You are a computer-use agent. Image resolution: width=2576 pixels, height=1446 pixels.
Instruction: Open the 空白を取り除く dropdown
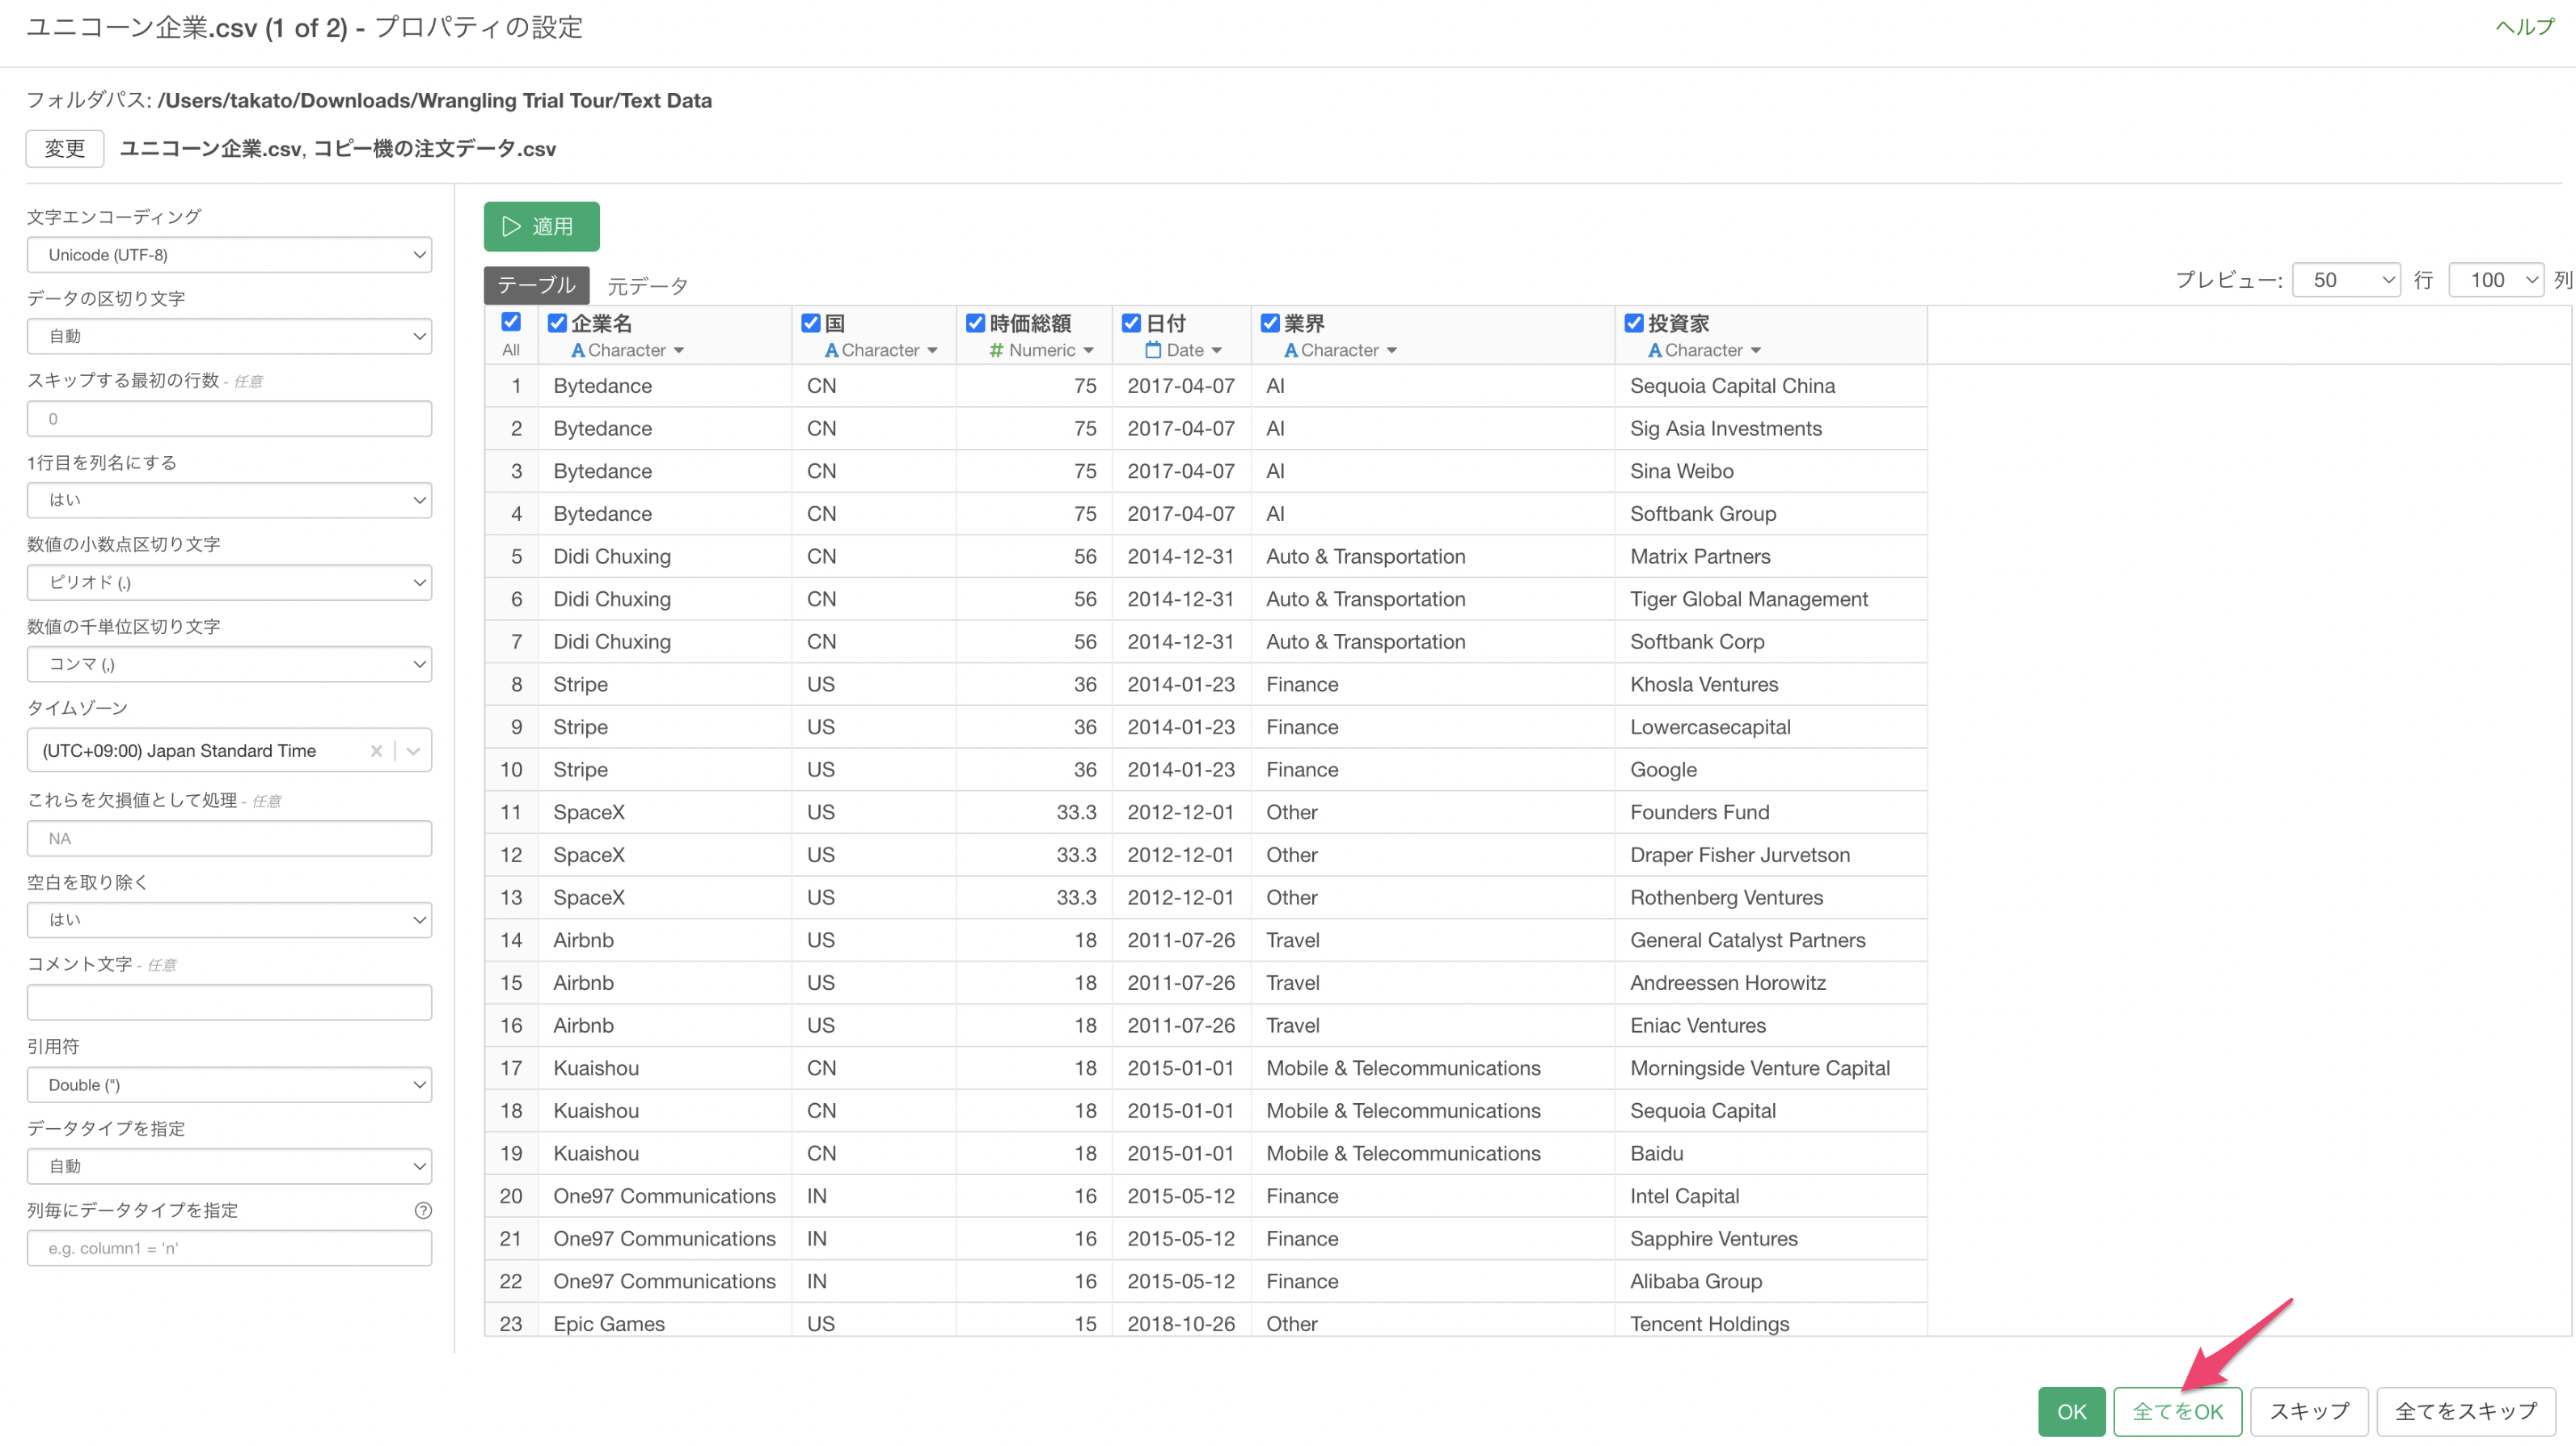coord(229,920)
